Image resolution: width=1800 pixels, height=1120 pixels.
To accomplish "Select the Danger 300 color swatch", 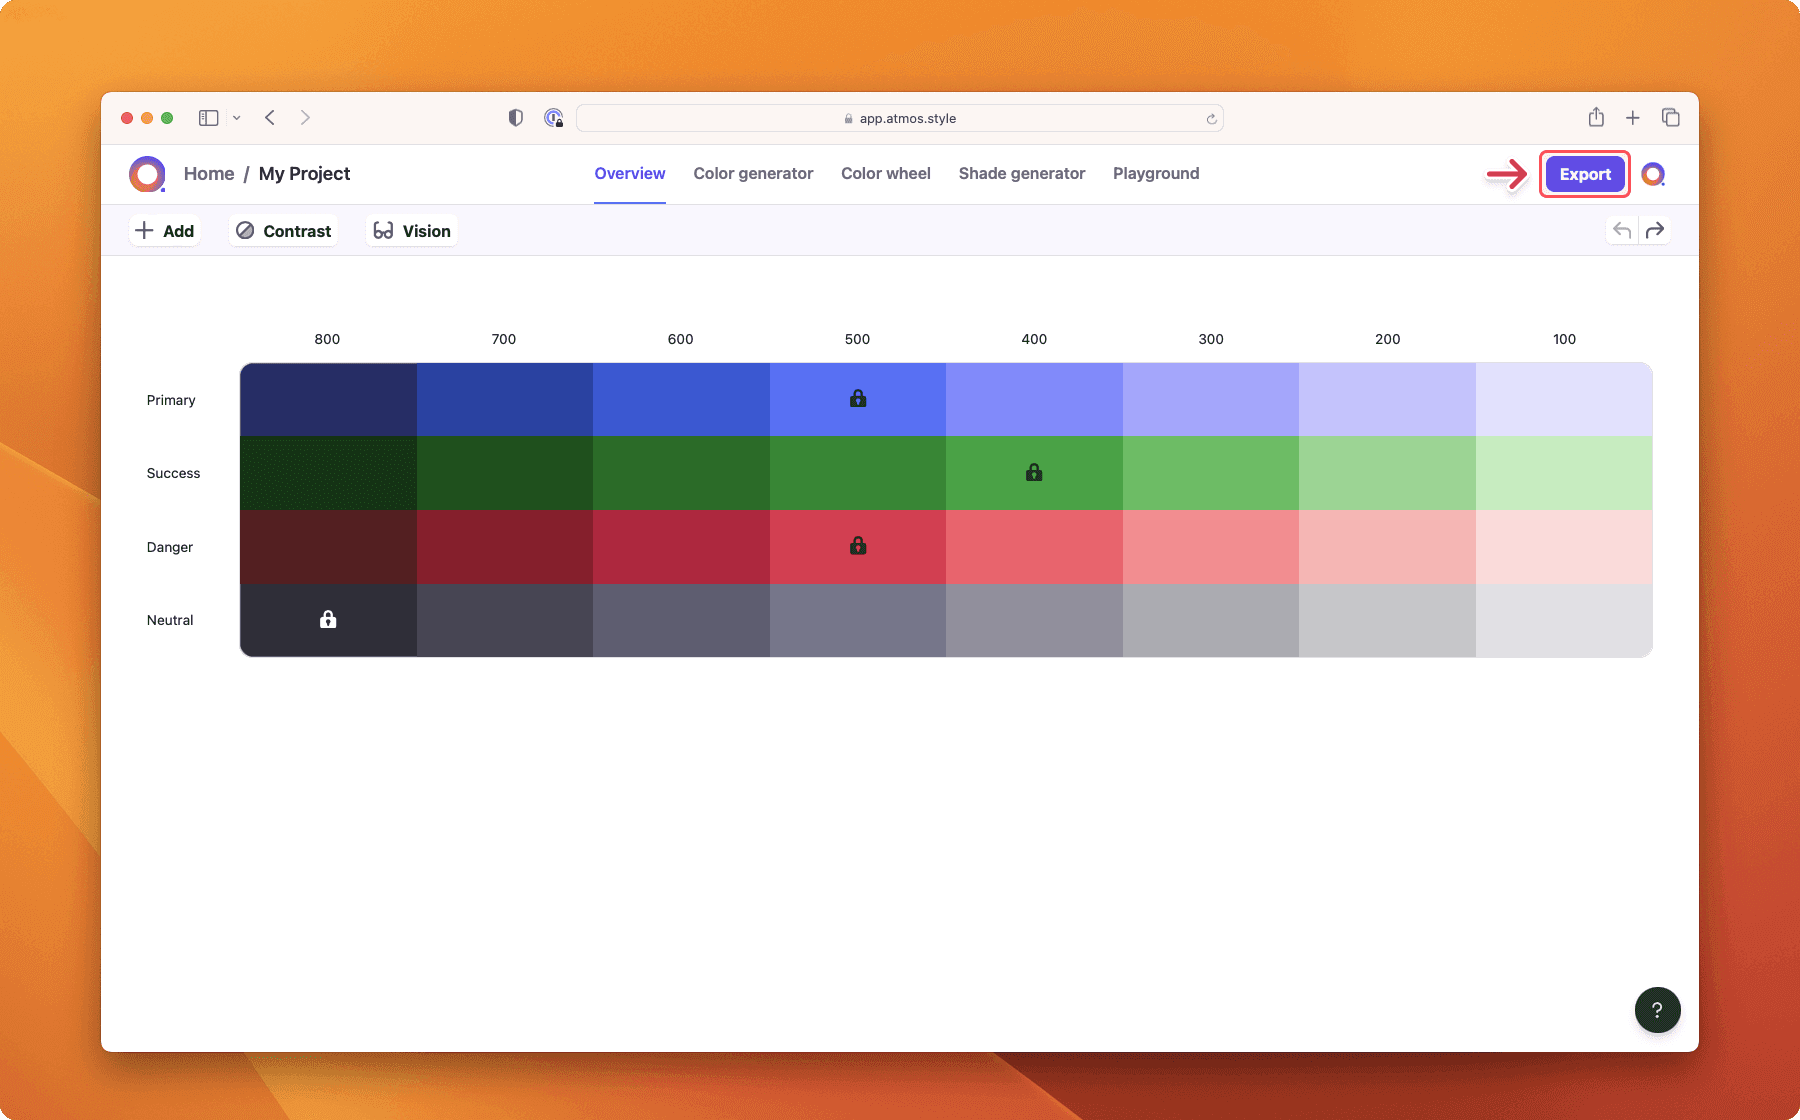I will [x=1210, y=547].
